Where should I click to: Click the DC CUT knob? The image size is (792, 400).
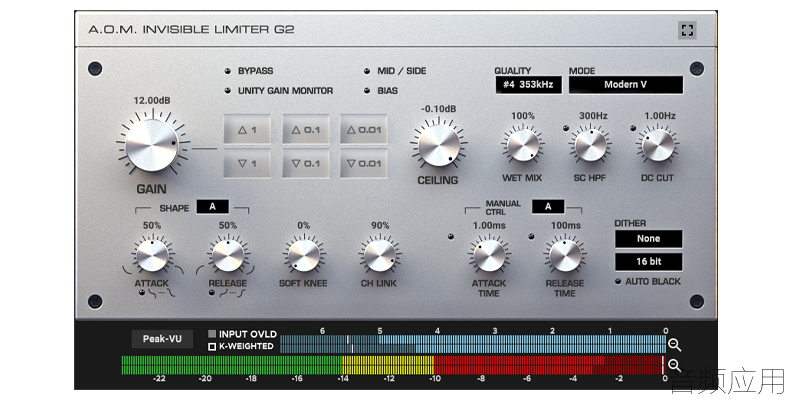(658, 145)
